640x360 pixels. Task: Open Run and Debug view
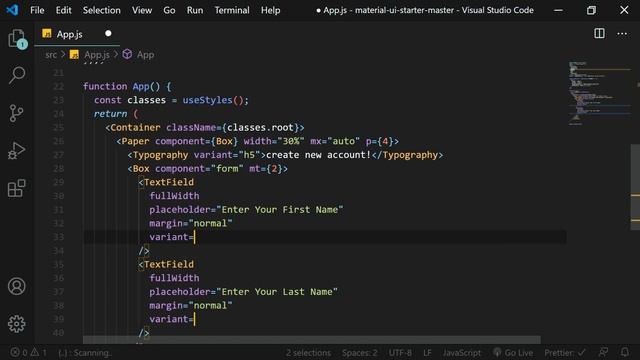tap(16, 151)
